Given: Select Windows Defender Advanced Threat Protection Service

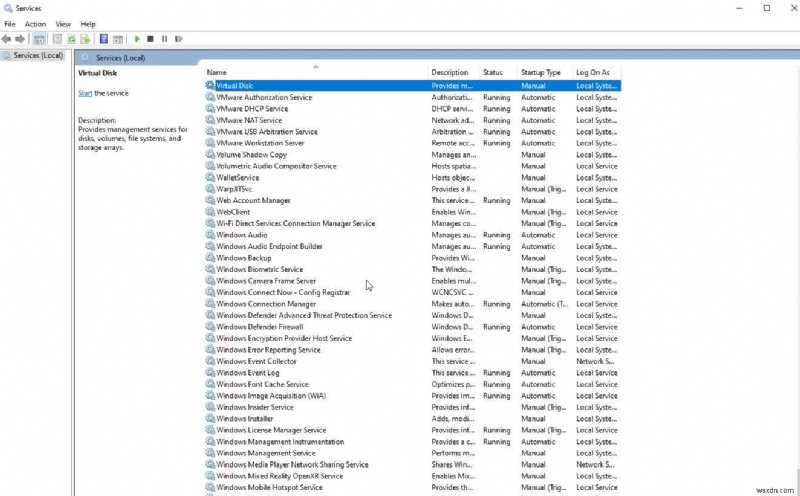Looking at the screenshot, I should point(413,315).
